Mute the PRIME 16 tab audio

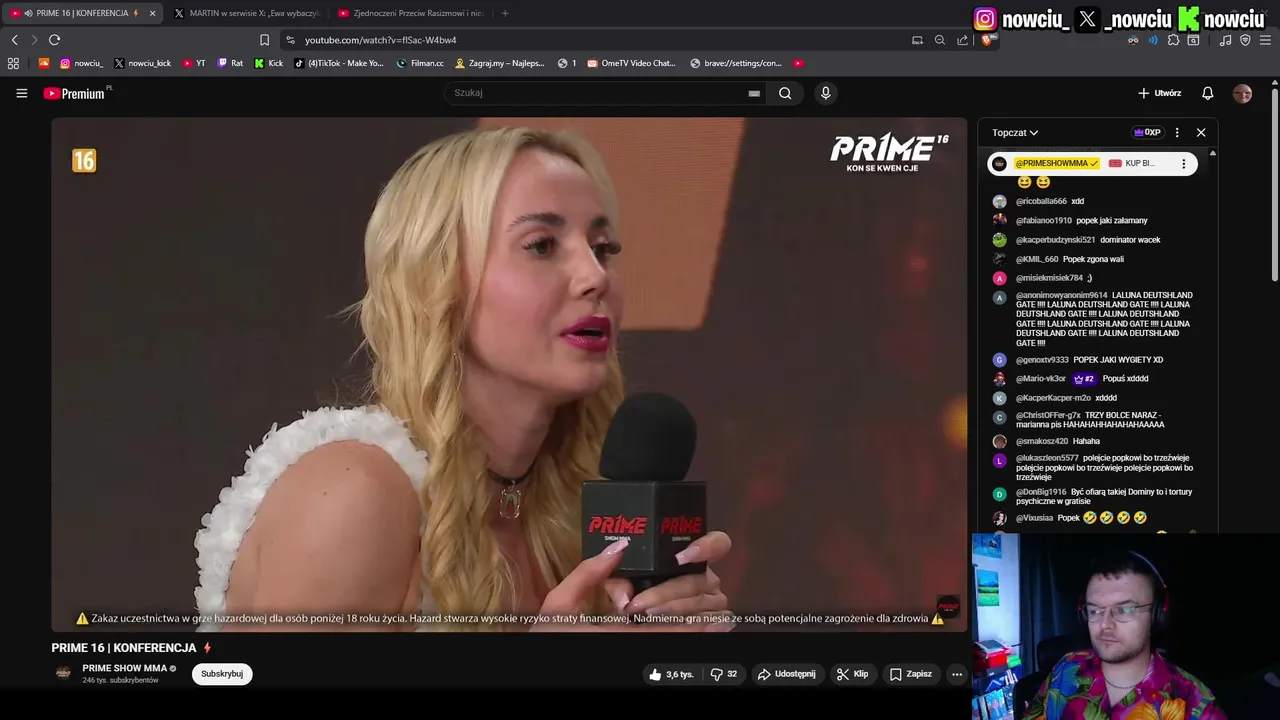pos(28,13)
